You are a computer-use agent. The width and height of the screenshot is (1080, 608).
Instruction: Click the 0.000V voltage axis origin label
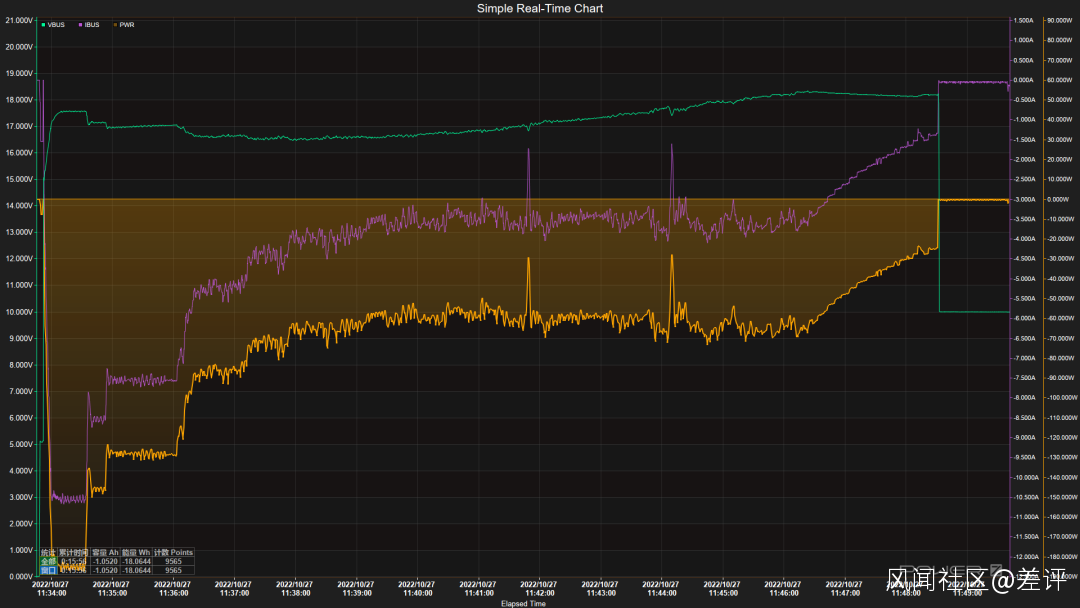[x=20, y=576]
